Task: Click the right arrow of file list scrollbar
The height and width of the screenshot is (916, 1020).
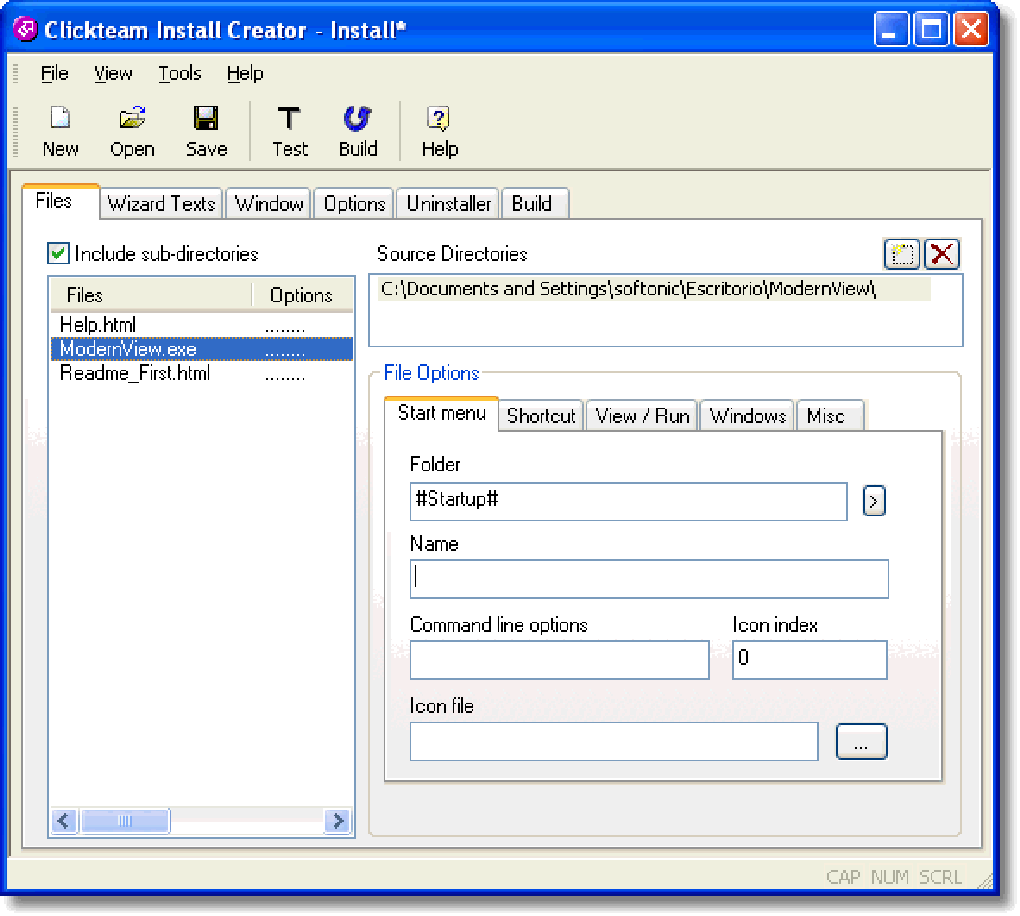Action: click(338, 821)
